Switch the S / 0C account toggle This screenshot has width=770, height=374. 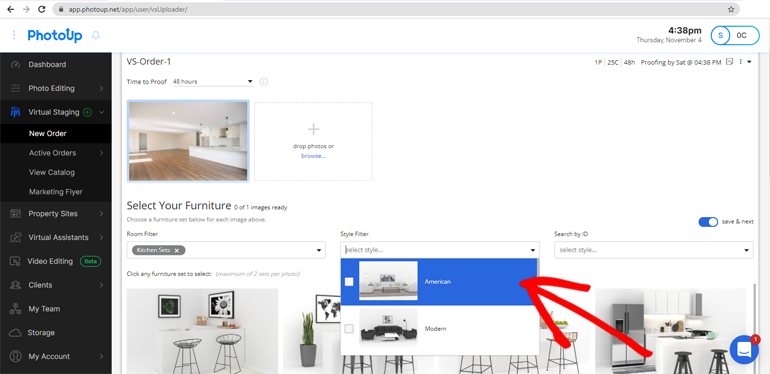[x=735, y=35]
